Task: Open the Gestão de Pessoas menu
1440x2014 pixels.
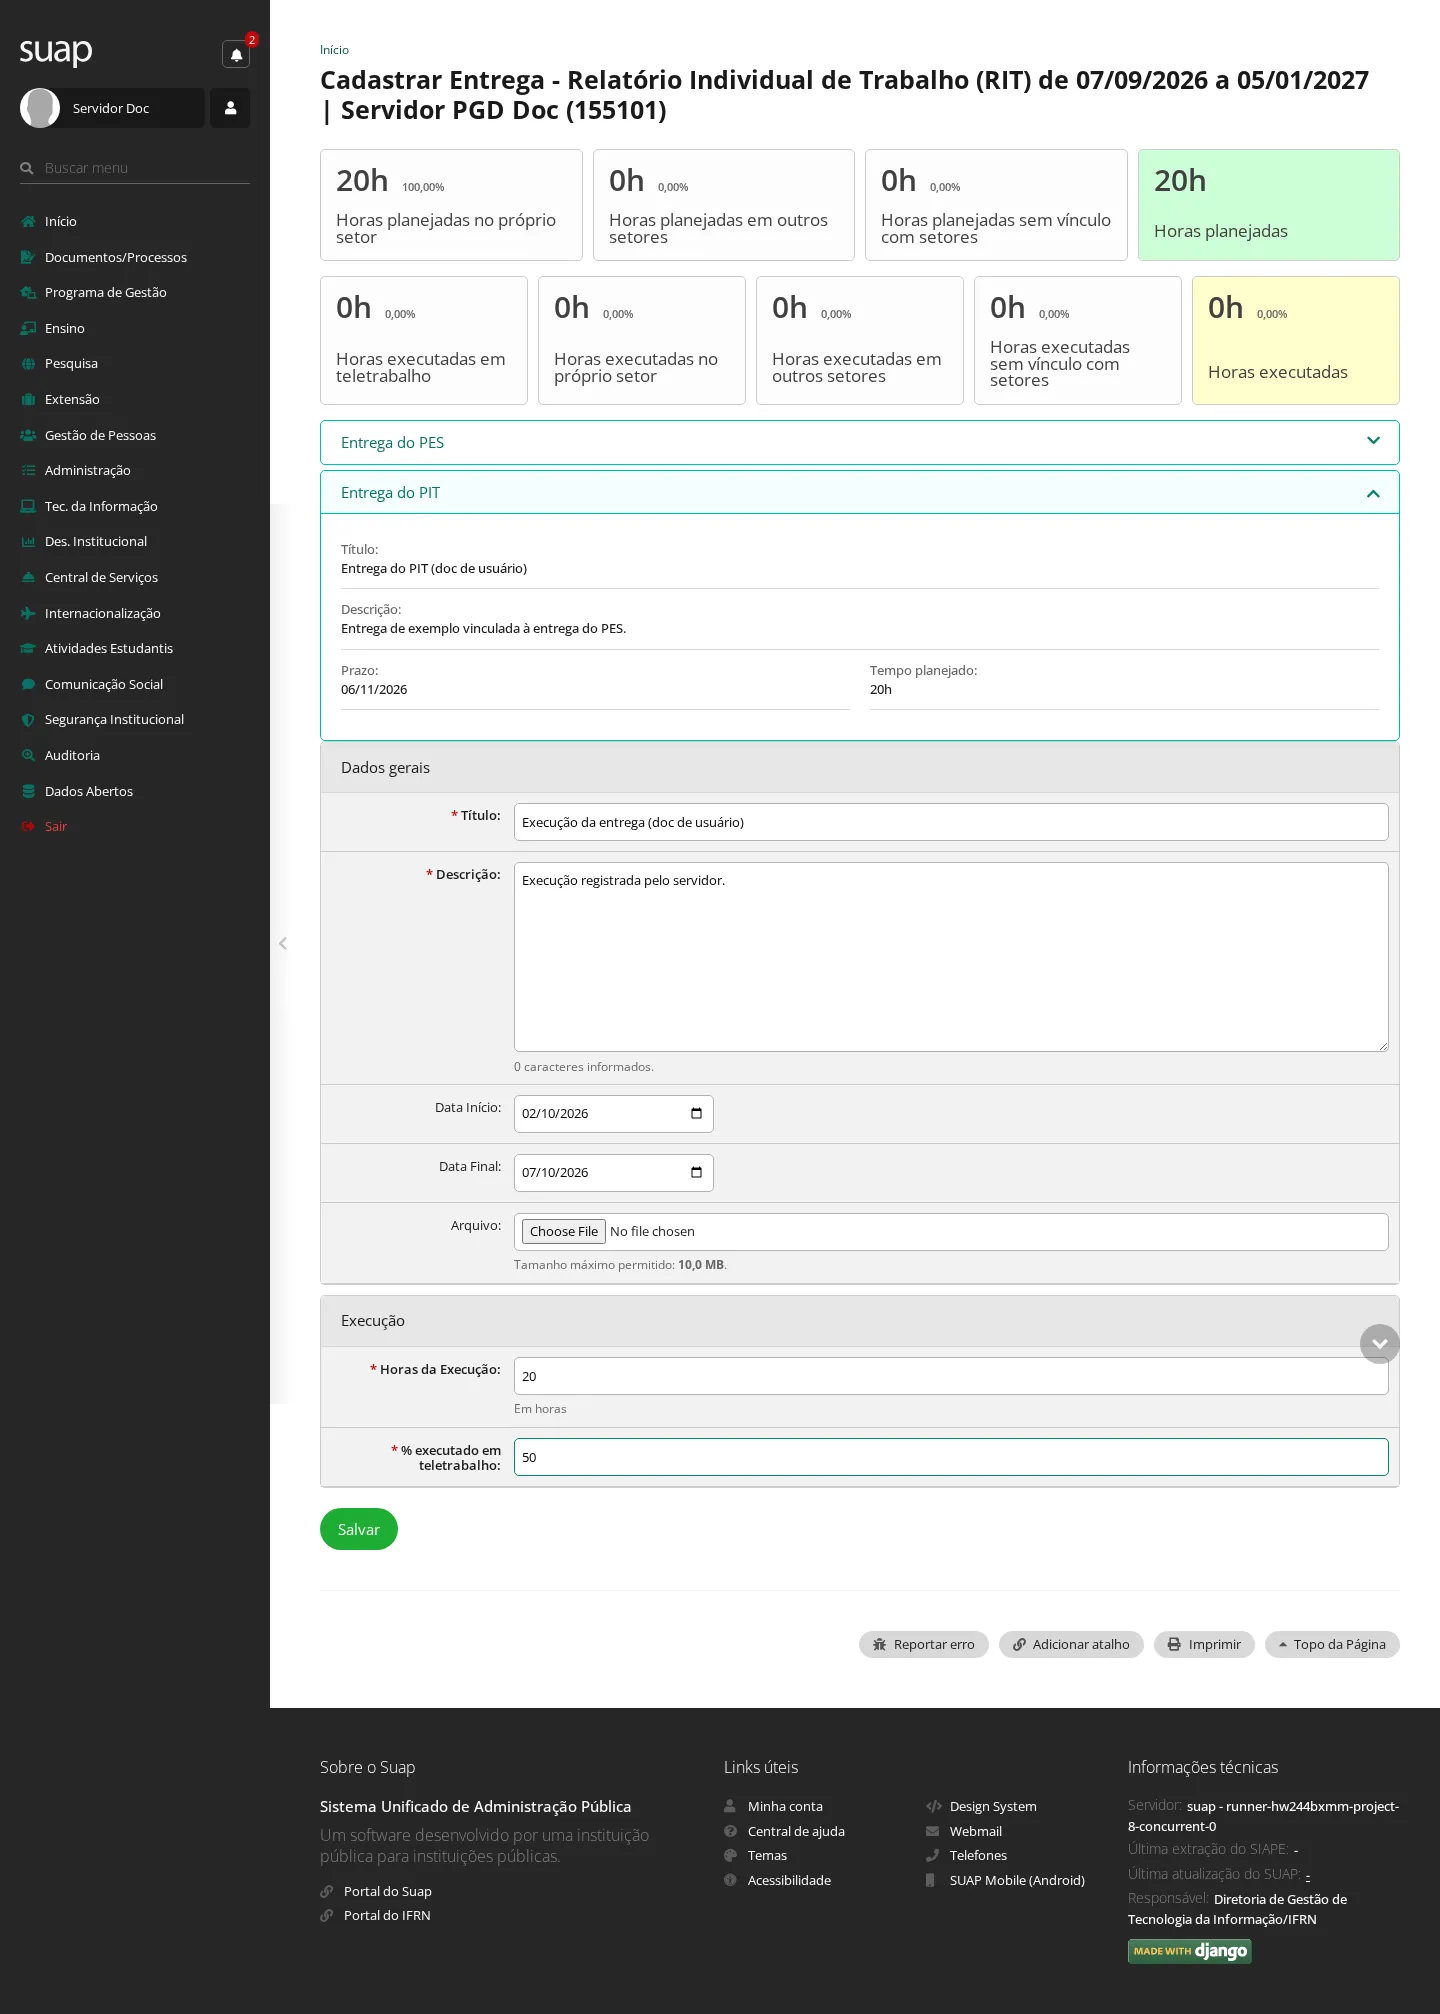Action: pyautogui.click(x=100, y=435)
